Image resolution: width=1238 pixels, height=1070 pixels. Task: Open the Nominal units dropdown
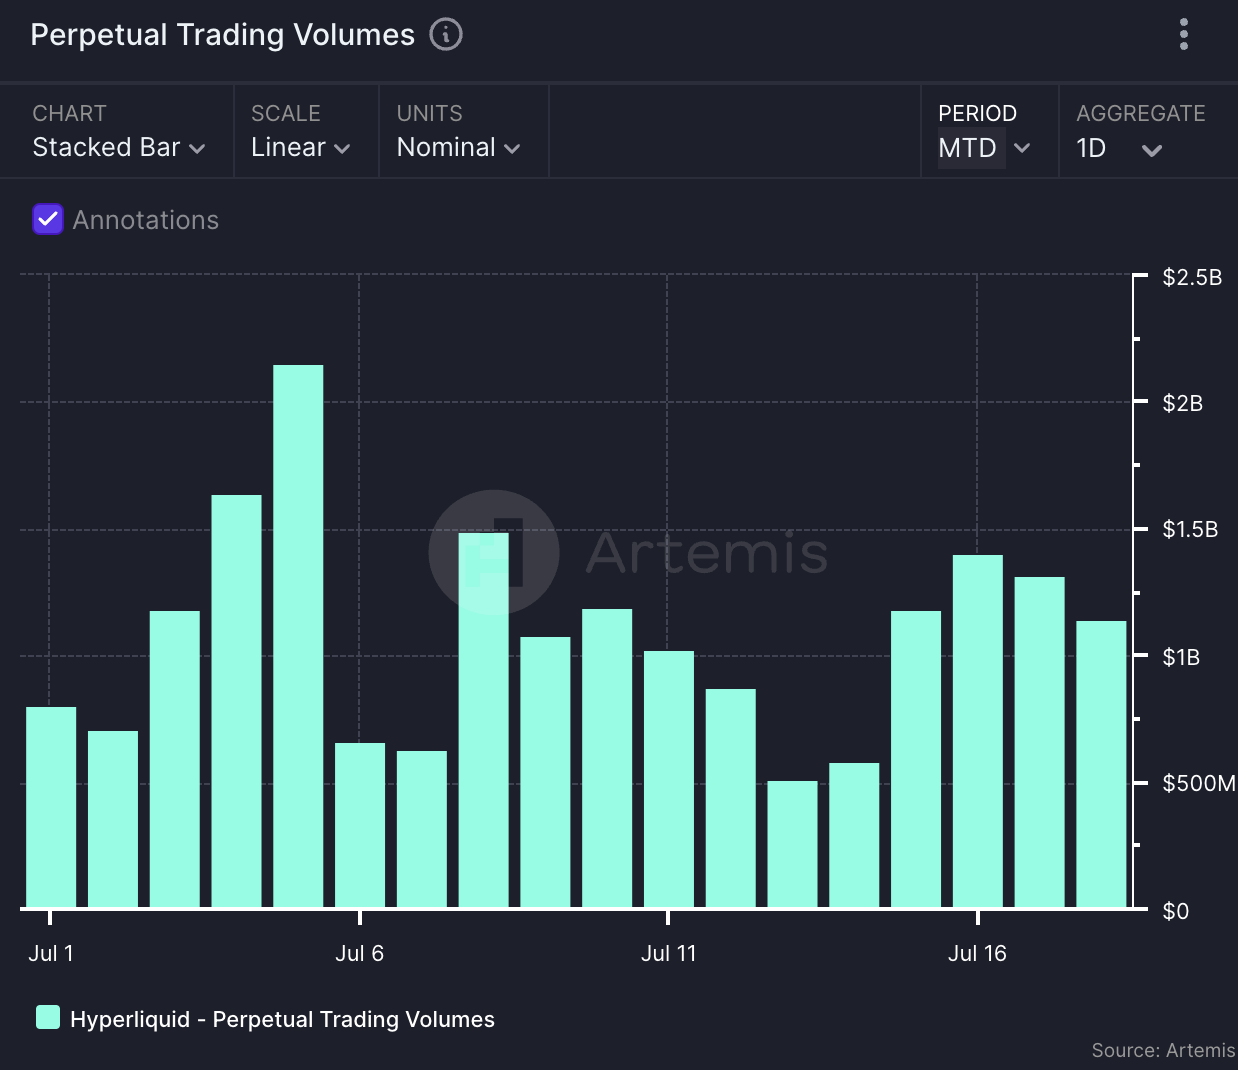tap(458, 147)
